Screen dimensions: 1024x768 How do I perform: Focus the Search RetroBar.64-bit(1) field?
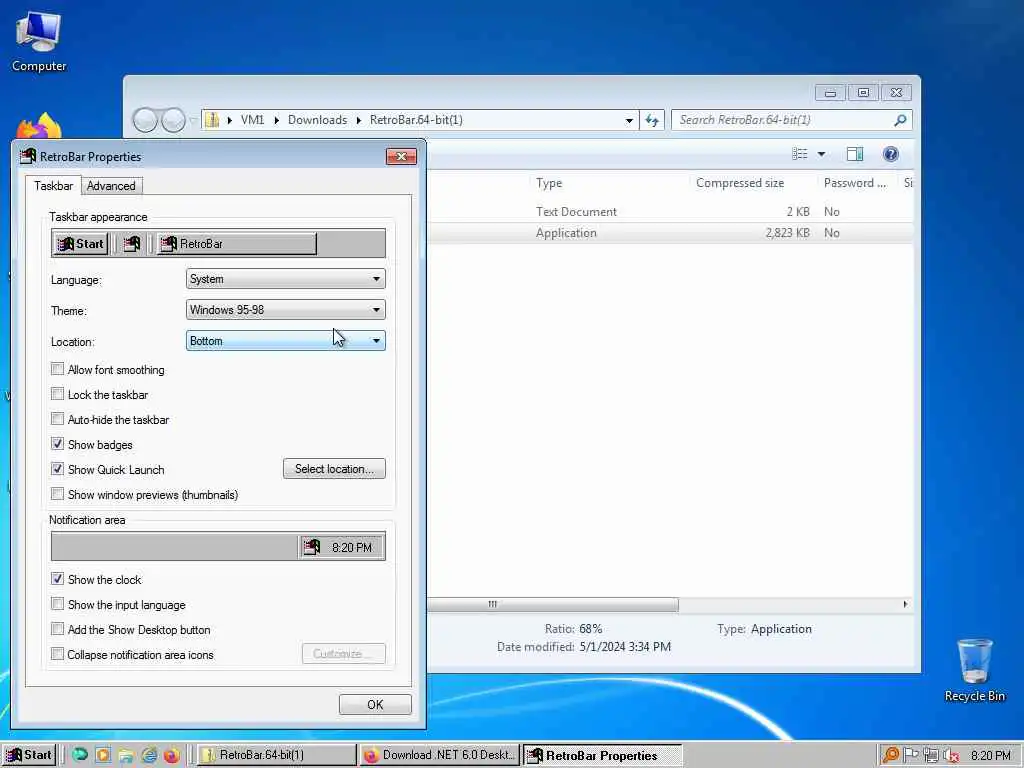point(791,120)
